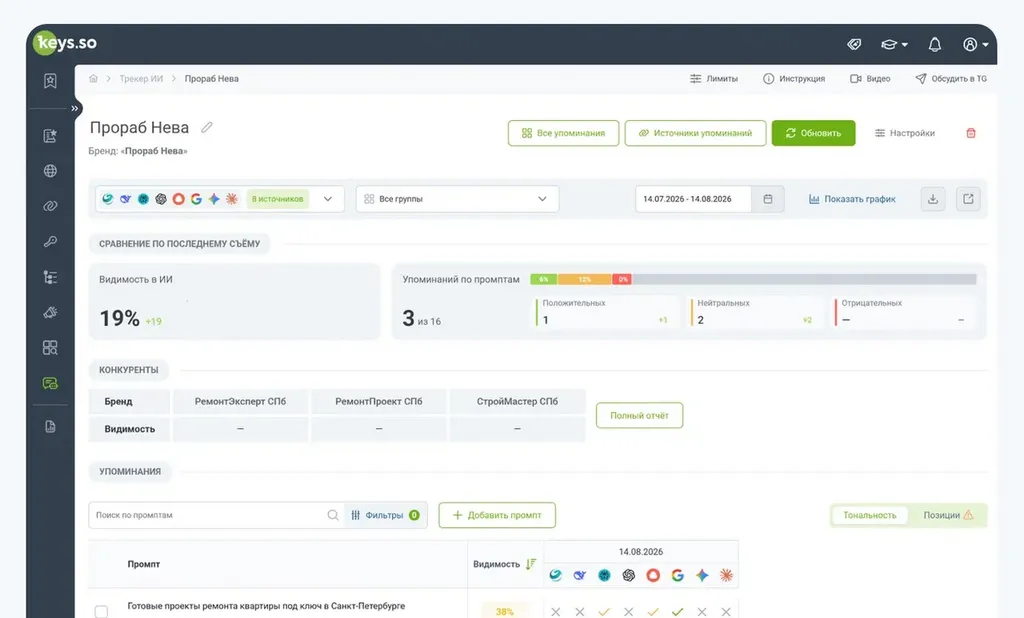
Task: Open the grid search sidebar icon
Action: tap(50, 348)
